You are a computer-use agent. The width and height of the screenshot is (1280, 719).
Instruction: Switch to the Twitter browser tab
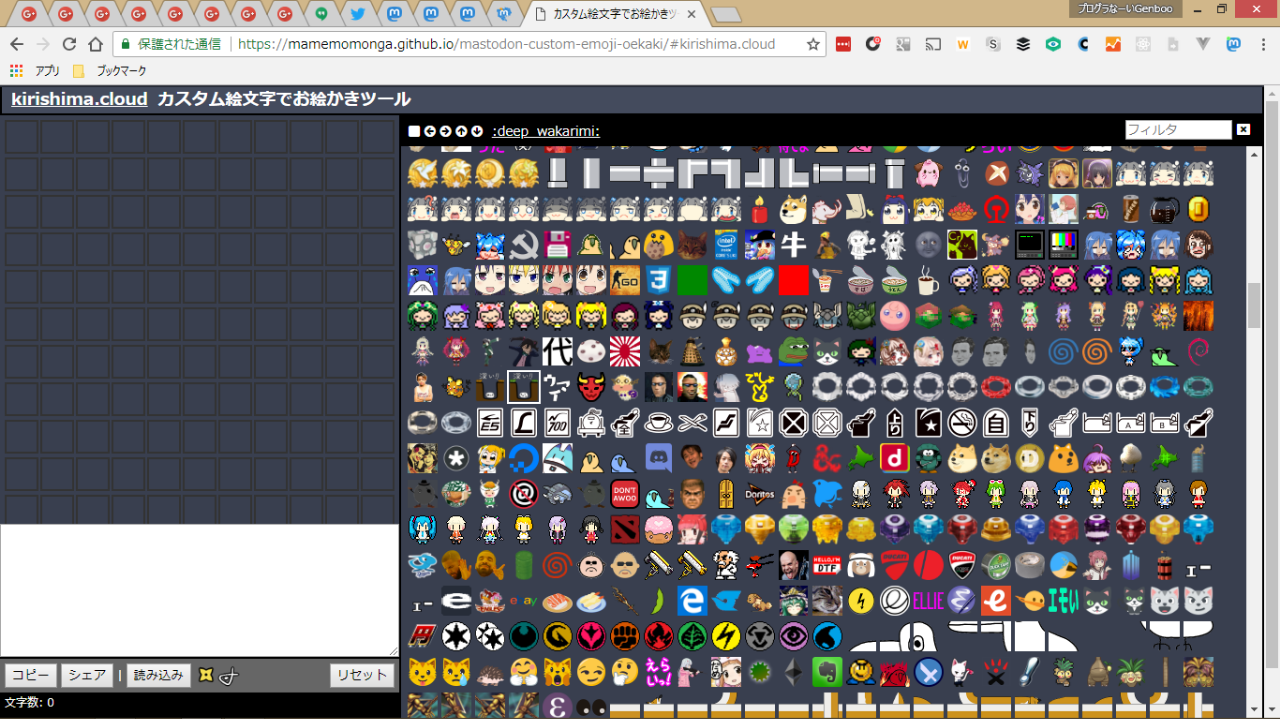point(357,14)
